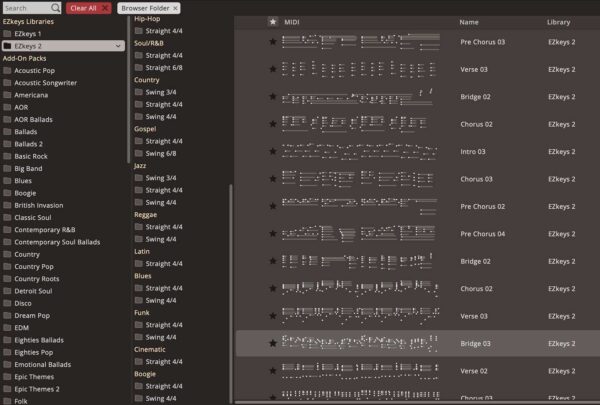This screenshot has width=600, height=405.
Task: Select Boogie Straight 4/4 folder
Action: click(158, 386)
